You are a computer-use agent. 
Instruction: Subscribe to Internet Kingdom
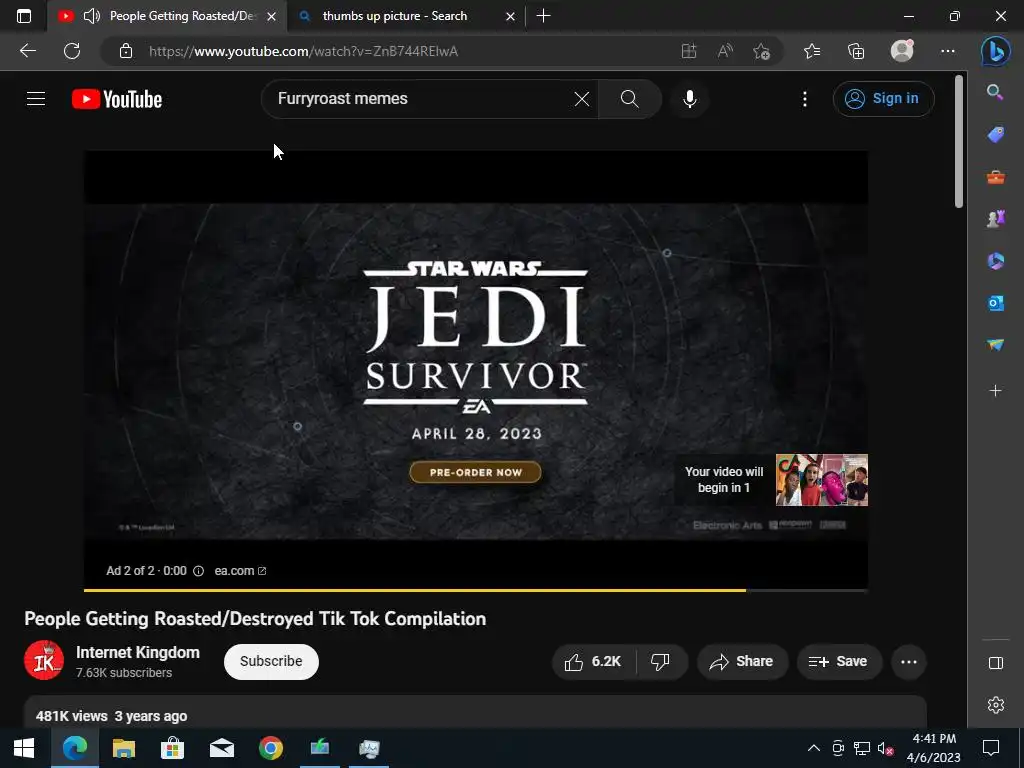[271, 662]
